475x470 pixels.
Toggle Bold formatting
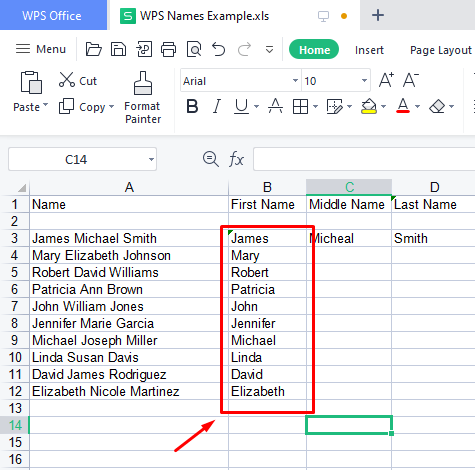click(x=192, y=107)
